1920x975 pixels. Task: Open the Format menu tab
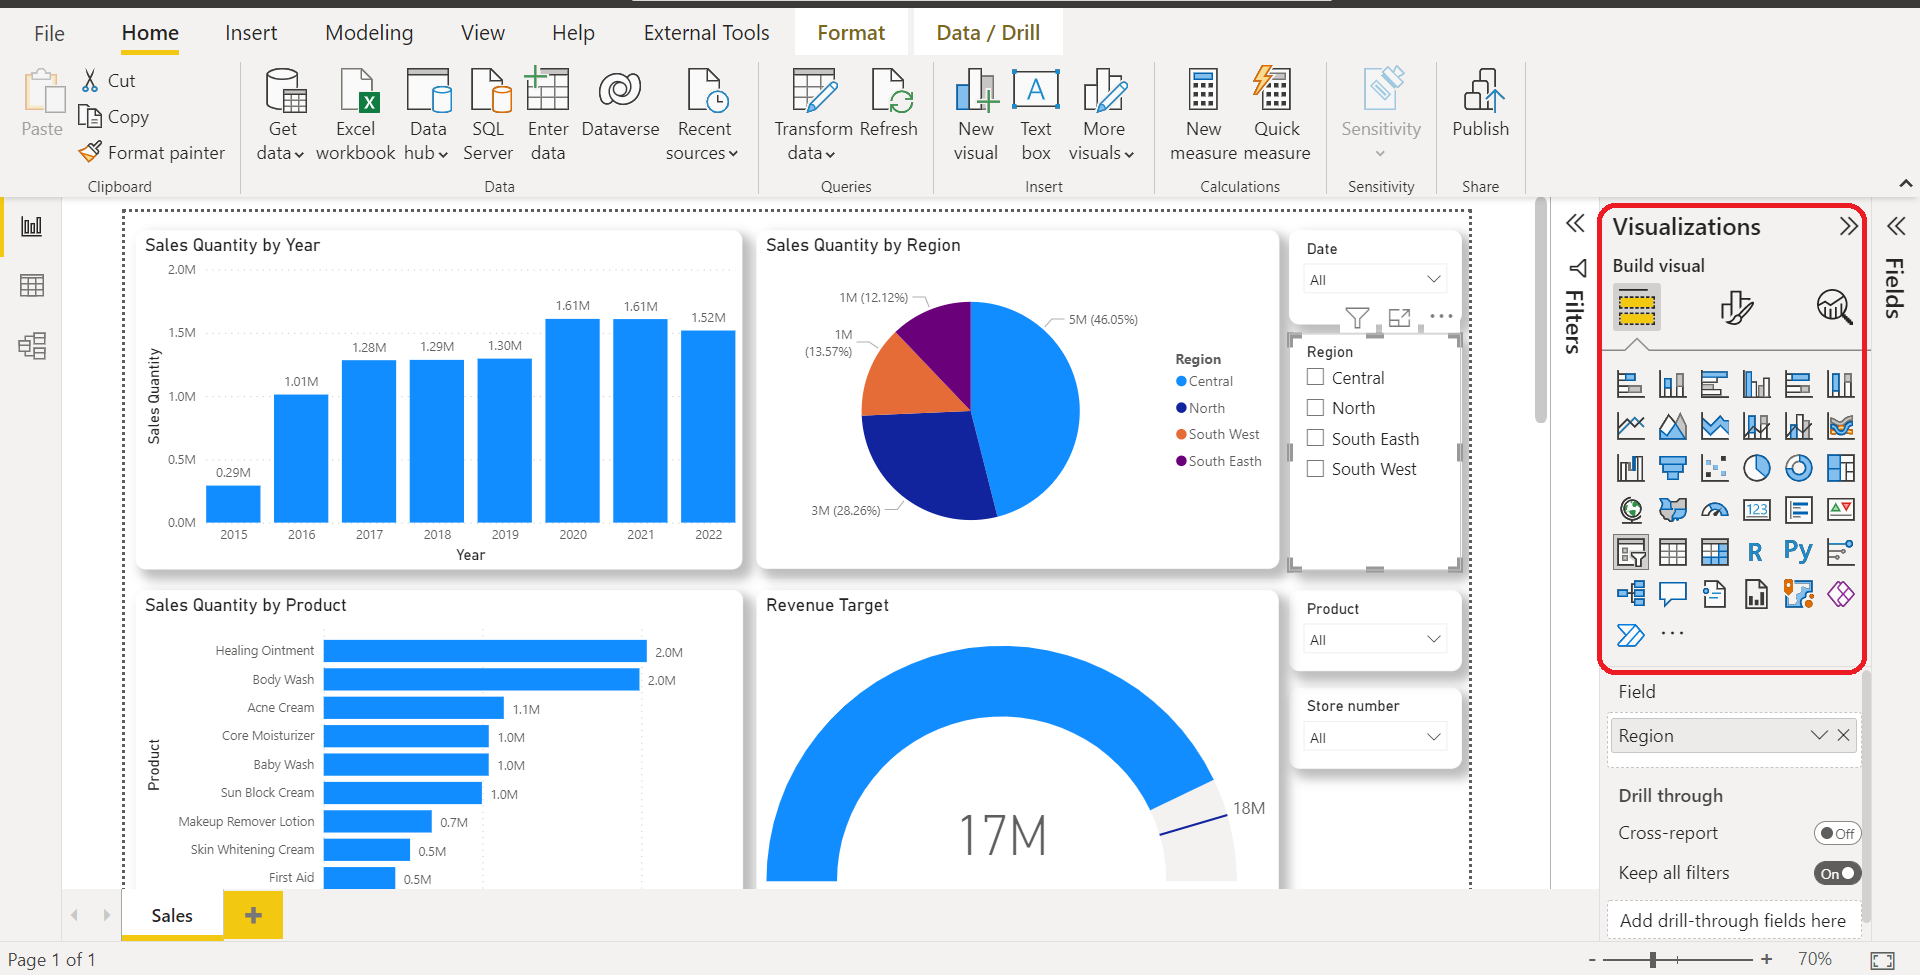[851, 32]
